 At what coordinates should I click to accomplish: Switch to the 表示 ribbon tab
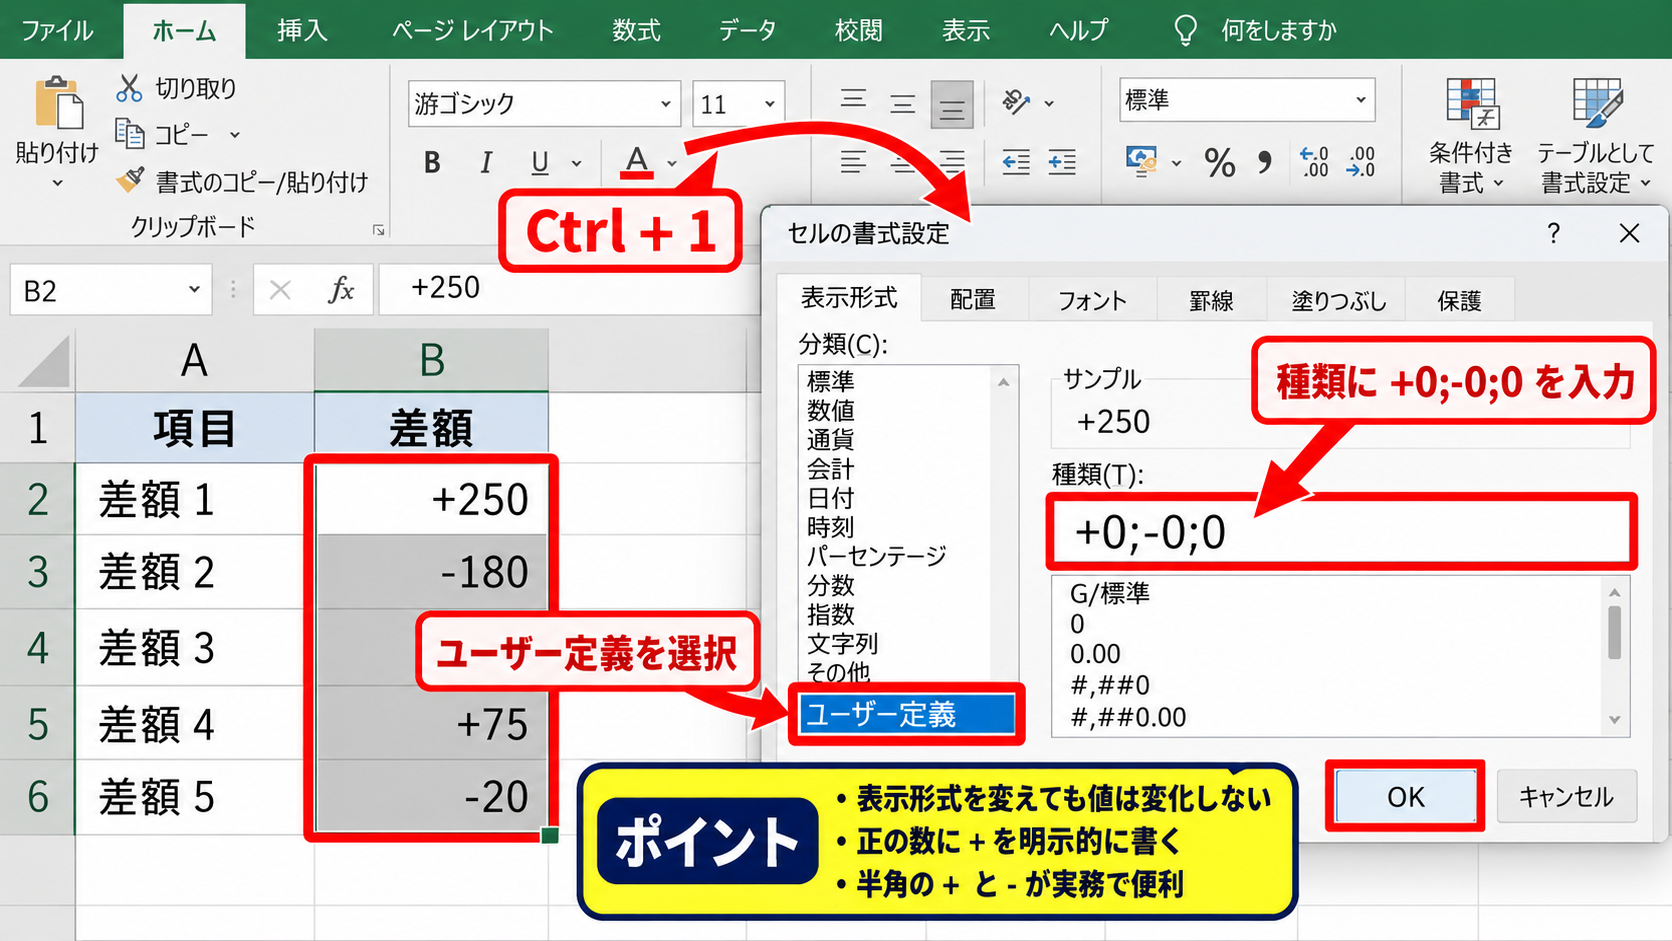click(966, 31)
